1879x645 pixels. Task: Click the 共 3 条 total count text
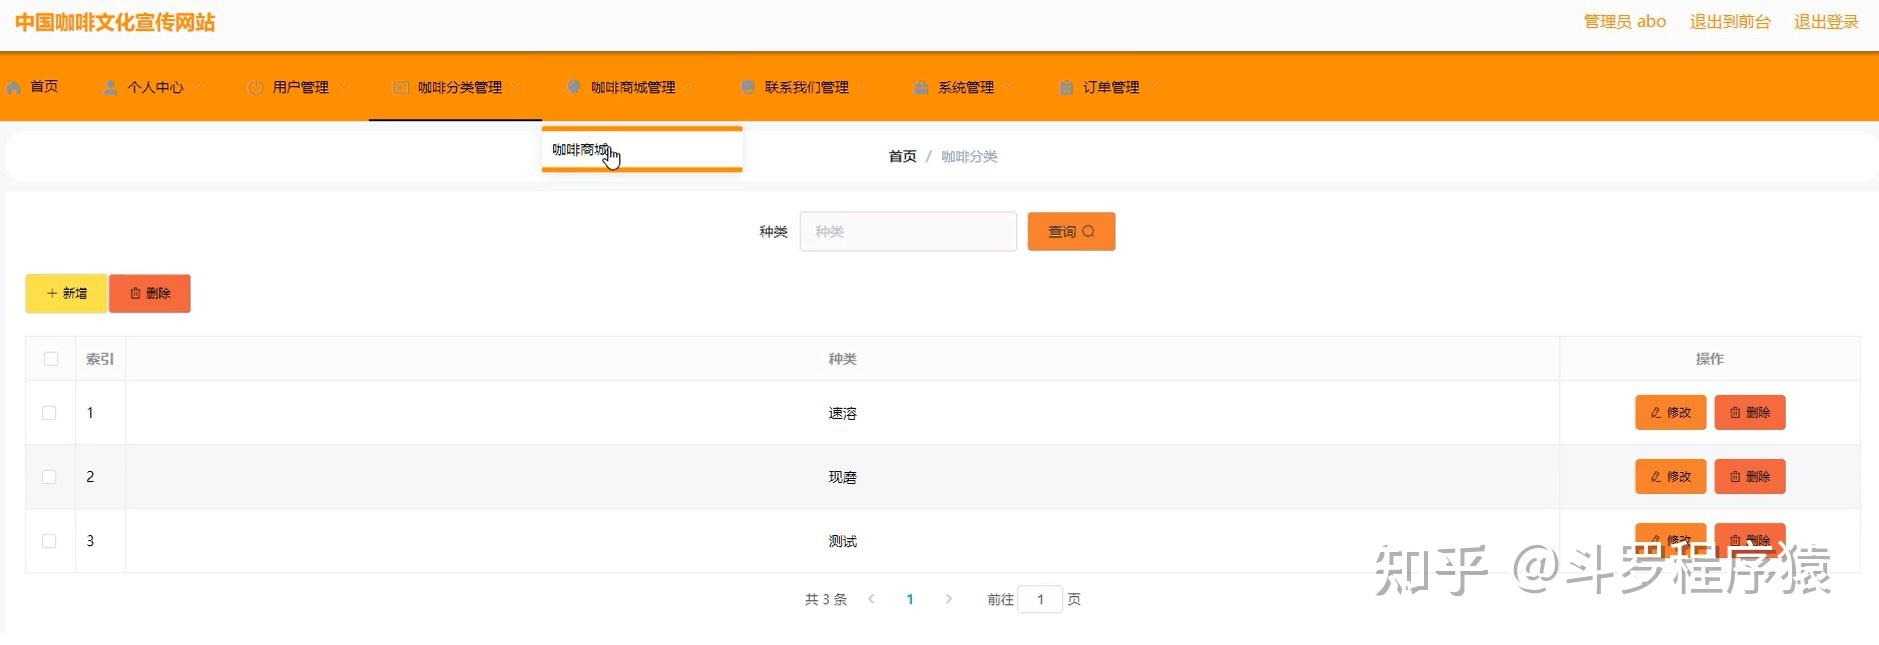coord(826,599)
